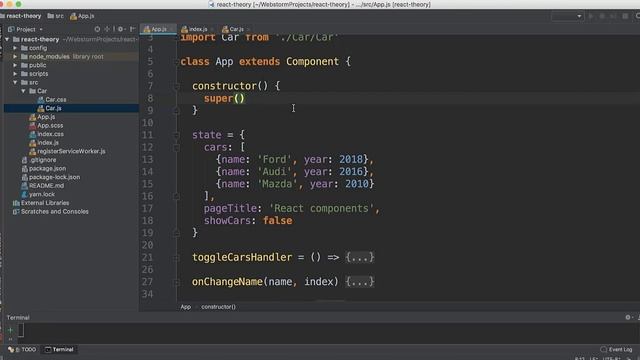Collapse the react-theory root folder

tap(7, 40)
